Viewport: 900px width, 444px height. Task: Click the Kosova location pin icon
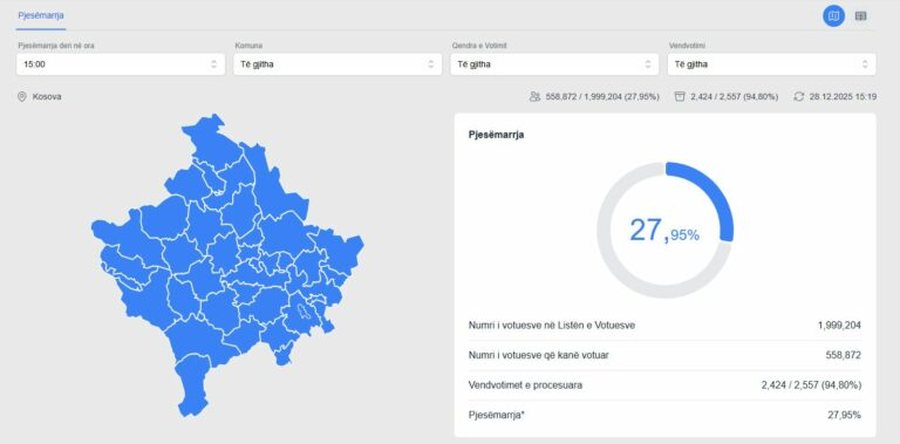(22, 96)
